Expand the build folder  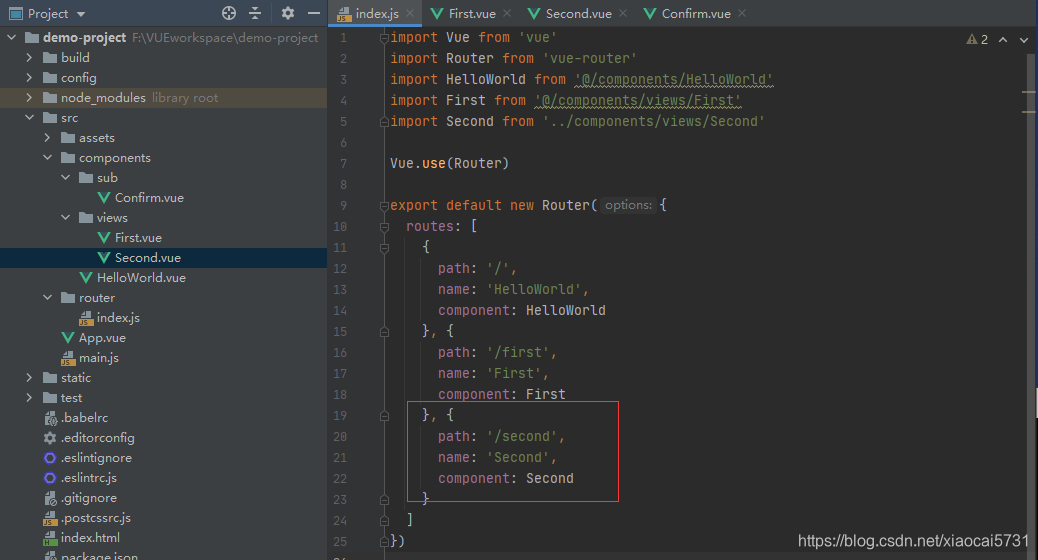(29, 58)
